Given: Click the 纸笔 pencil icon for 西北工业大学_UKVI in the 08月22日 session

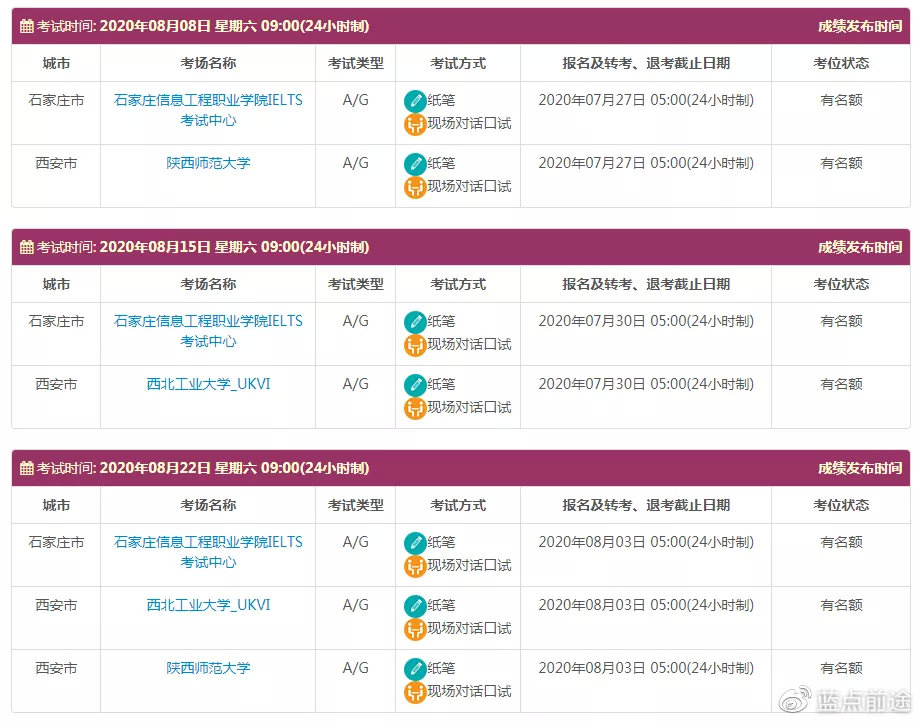Looking at the screenshot, I should [x=415, y=606].
